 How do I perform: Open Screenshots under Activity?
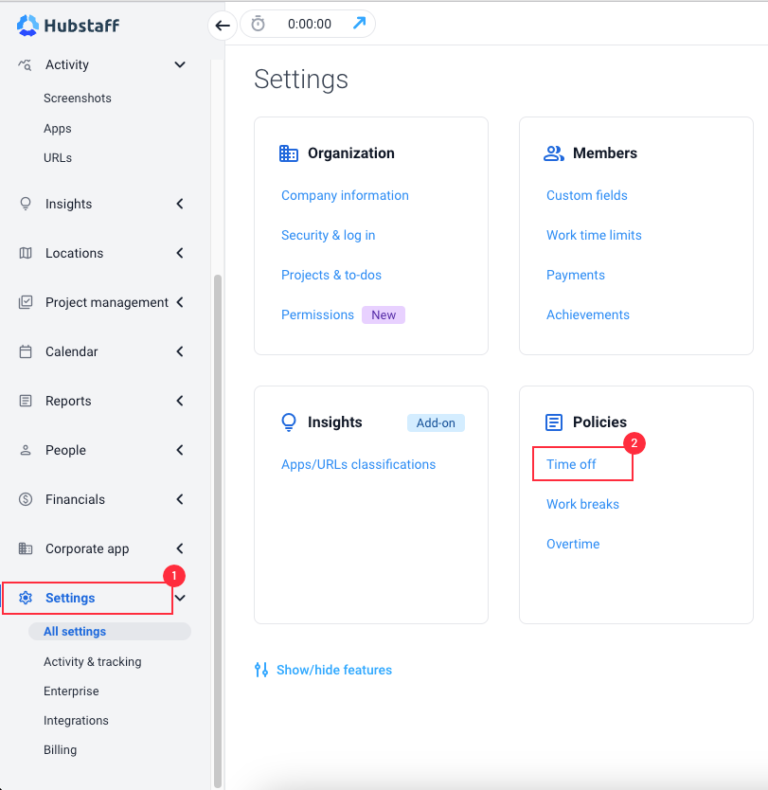click(x=77, y=98)
